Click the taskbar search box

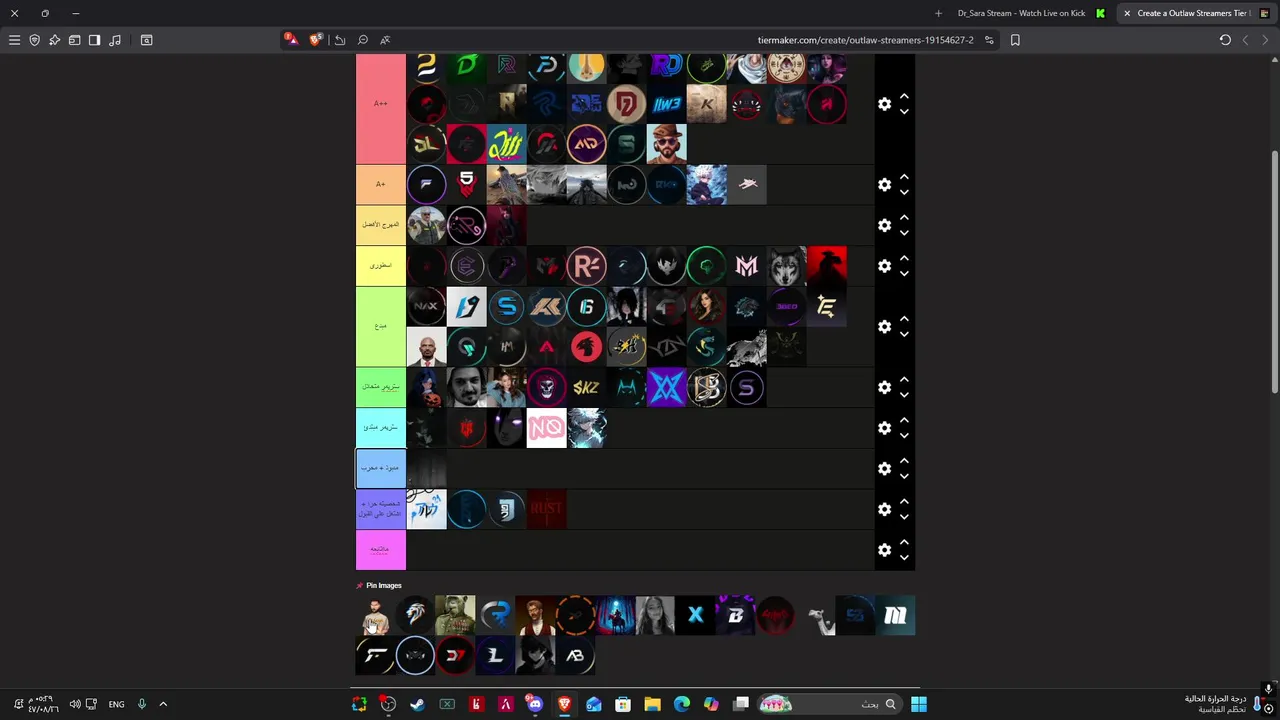pyautogui.click(x=829, y=704)
